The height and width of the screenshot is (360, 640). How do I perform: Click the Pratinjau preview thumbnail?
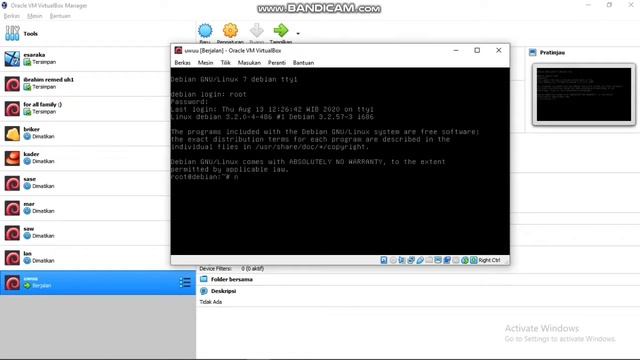tap(584, 94)
